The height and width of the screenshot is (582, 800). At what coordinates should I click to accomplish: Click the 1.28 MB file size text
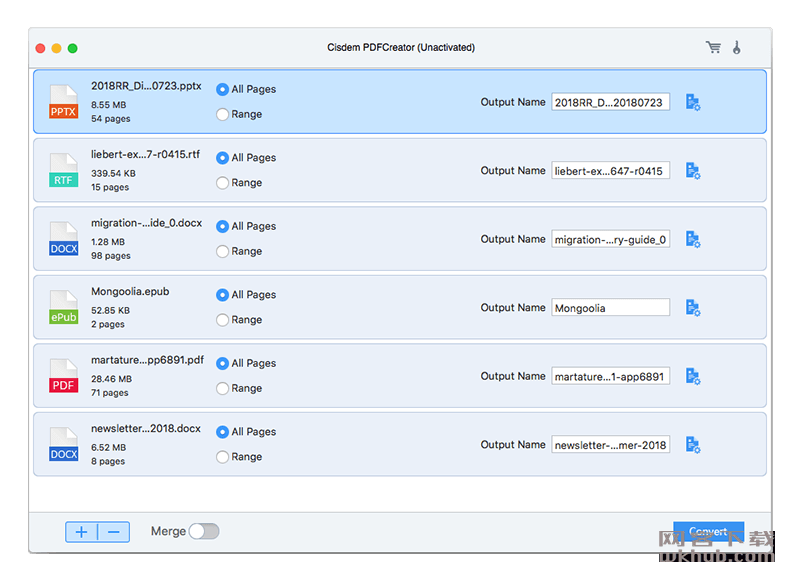point(108,242)
